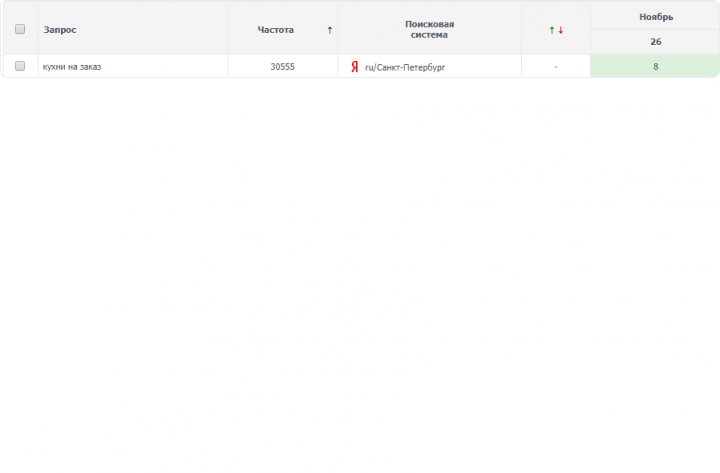Click the Поисковая система column header

pos(429,29)
